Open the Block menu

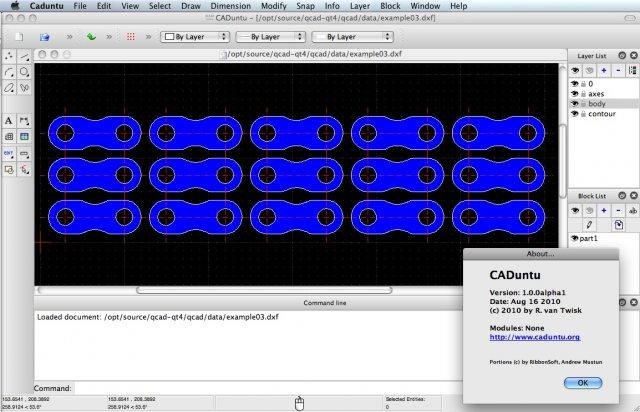pos(390,6)
